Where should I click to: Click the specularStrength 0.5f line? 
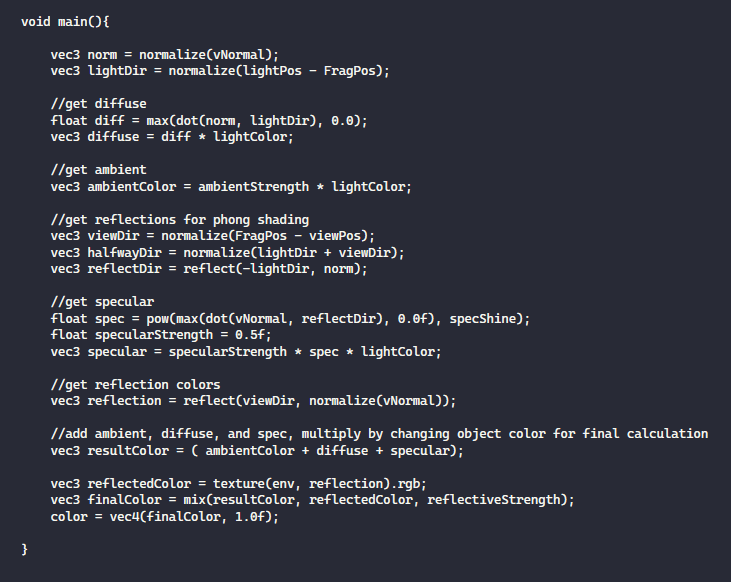[161, 335]
